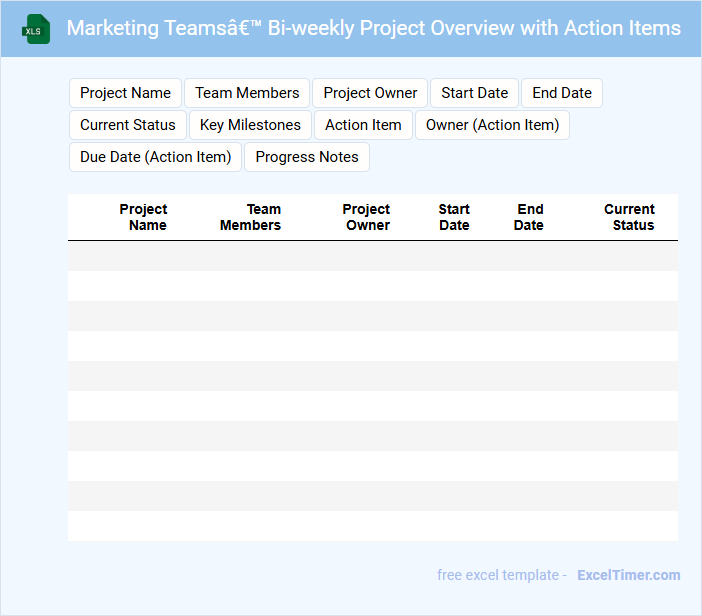This screenshot has width=702, height=616.
Task: Click the Current Status column header
Action: tap(630, 217)
